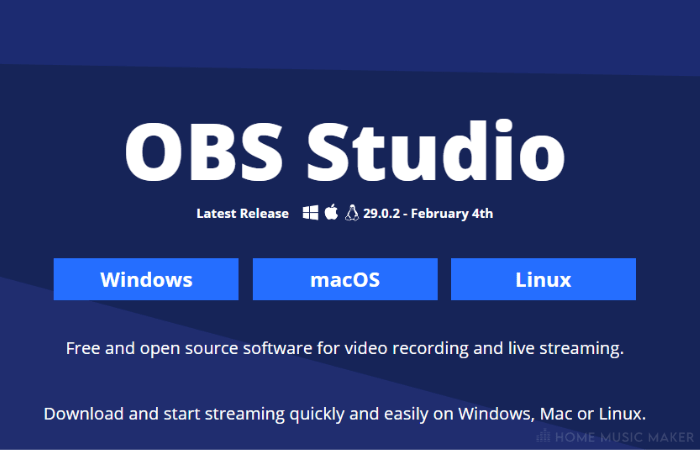
Task: Choose the Linux download button
Action: point(543,279)
